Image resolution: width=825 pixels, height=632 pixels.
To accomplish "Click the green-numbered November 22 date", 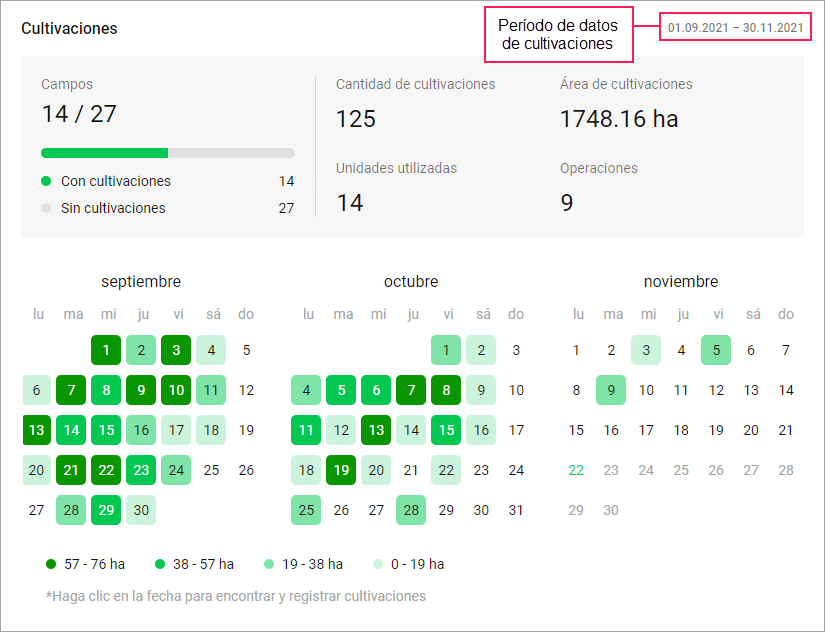I will pyautogui.click(x=577, y=470).
